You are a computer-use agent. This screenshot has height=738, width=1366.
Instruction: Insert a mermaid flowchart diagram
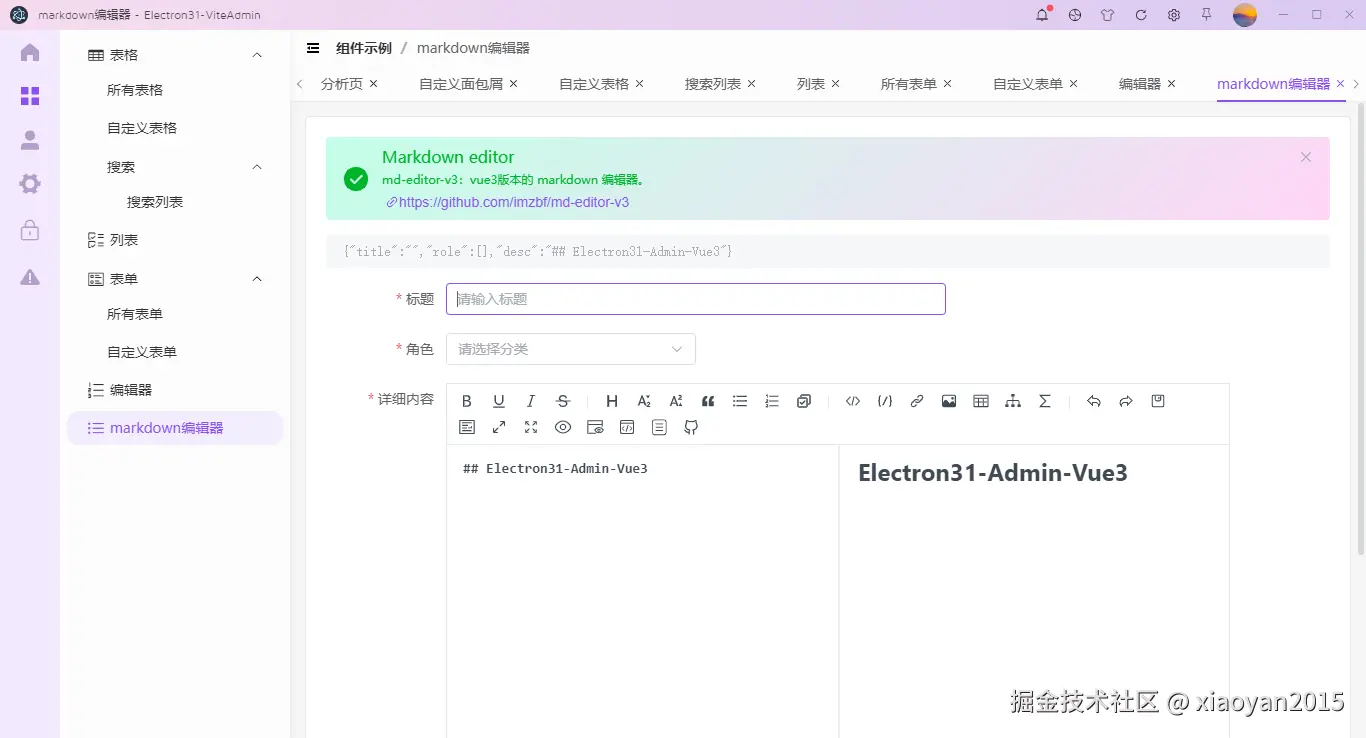(1012, 401)
